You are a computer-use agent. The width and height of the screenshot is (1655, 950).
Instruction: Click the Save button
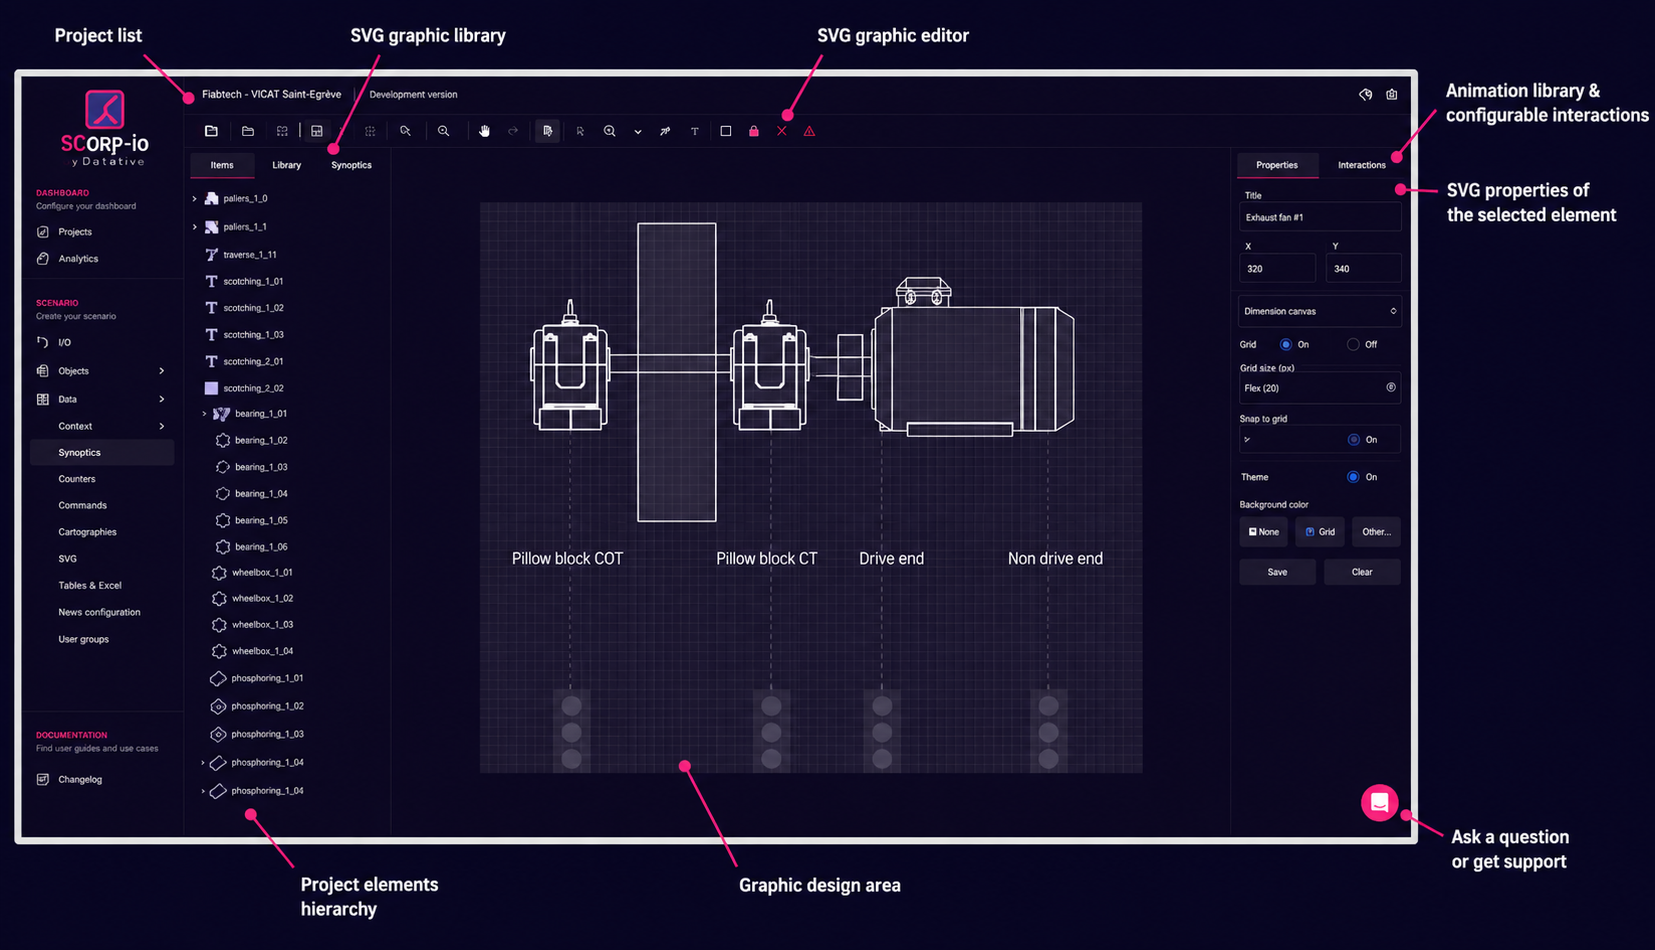tap(1277, 572)
